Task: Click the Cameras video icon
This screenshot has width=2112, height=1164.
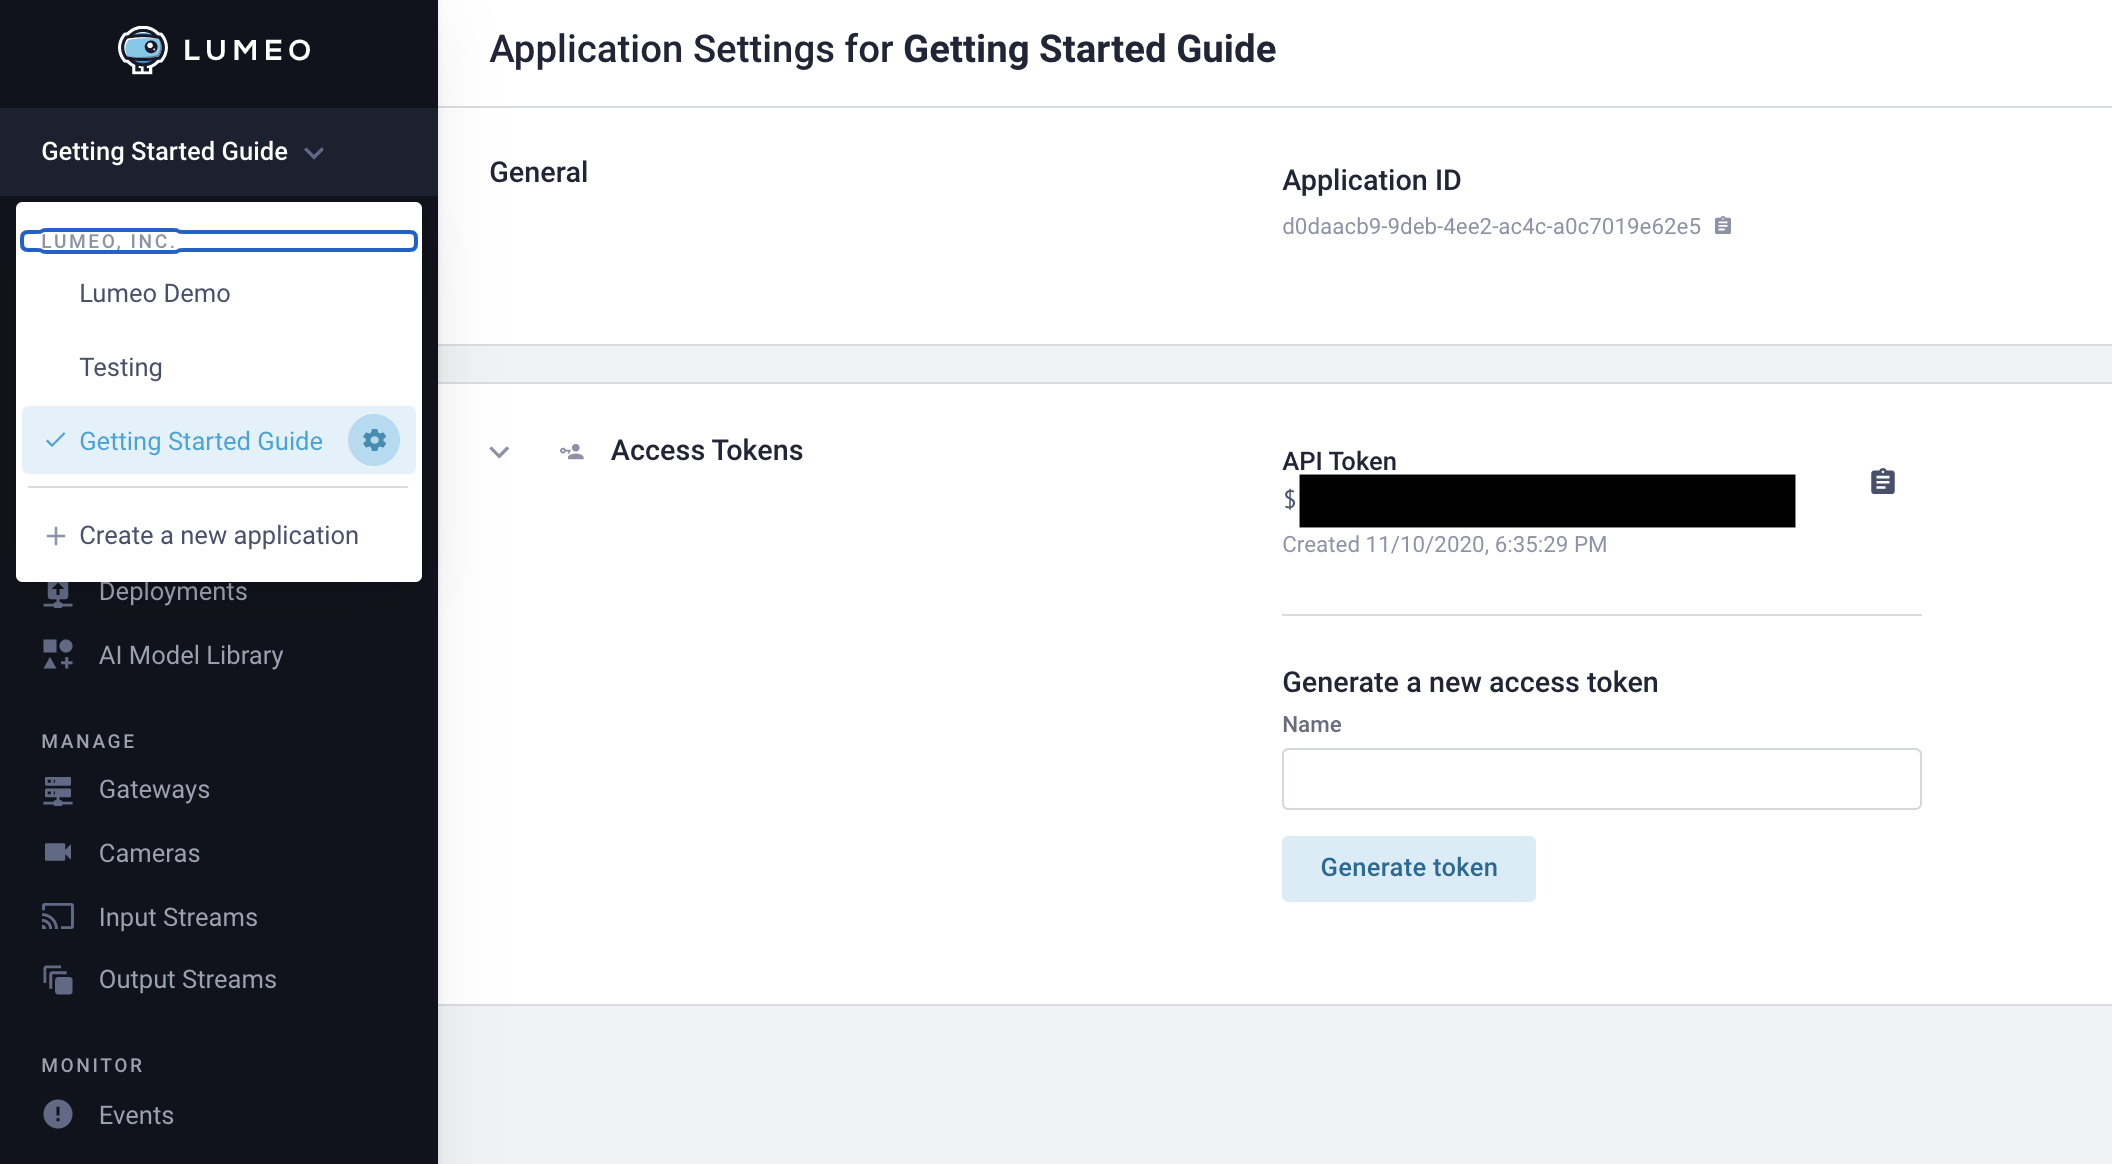Action: [x=58, y=853]
